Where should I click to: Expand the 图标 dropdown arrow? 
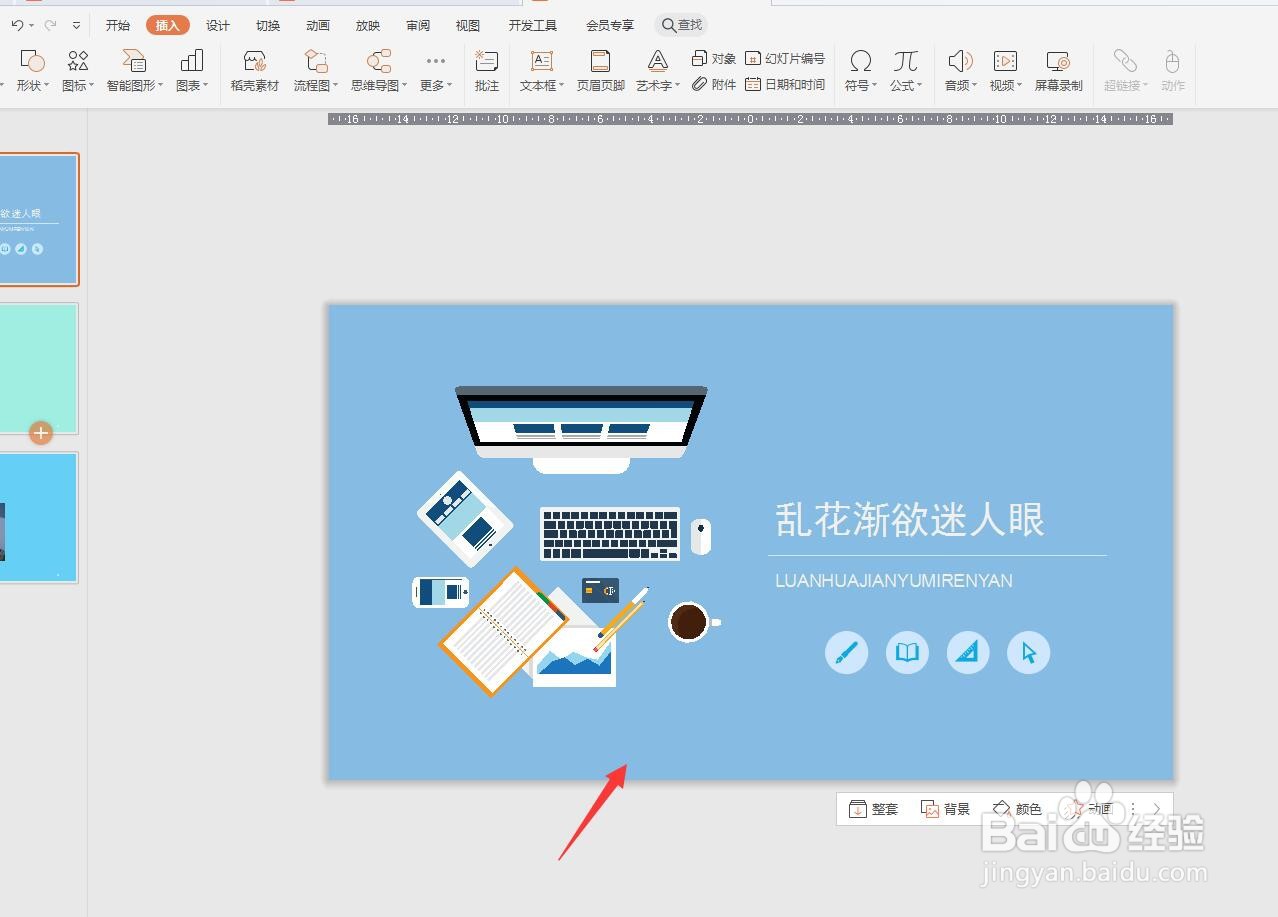pyautogui.click(x=92, y=86)
